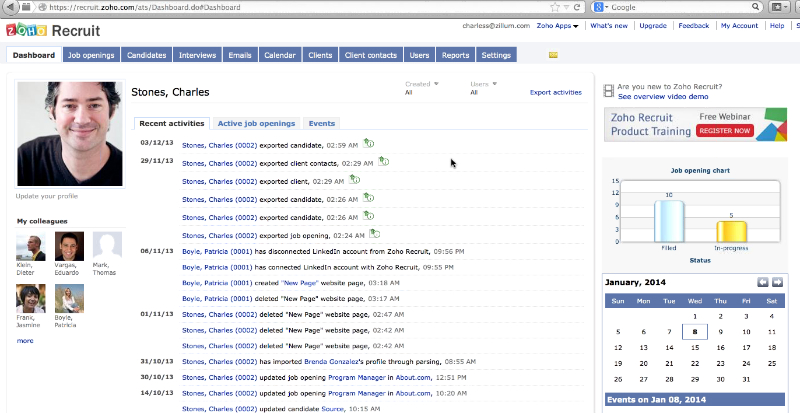800x413 pixels.
Task: Click the Register Now webinar button
Action: [725, 131]
